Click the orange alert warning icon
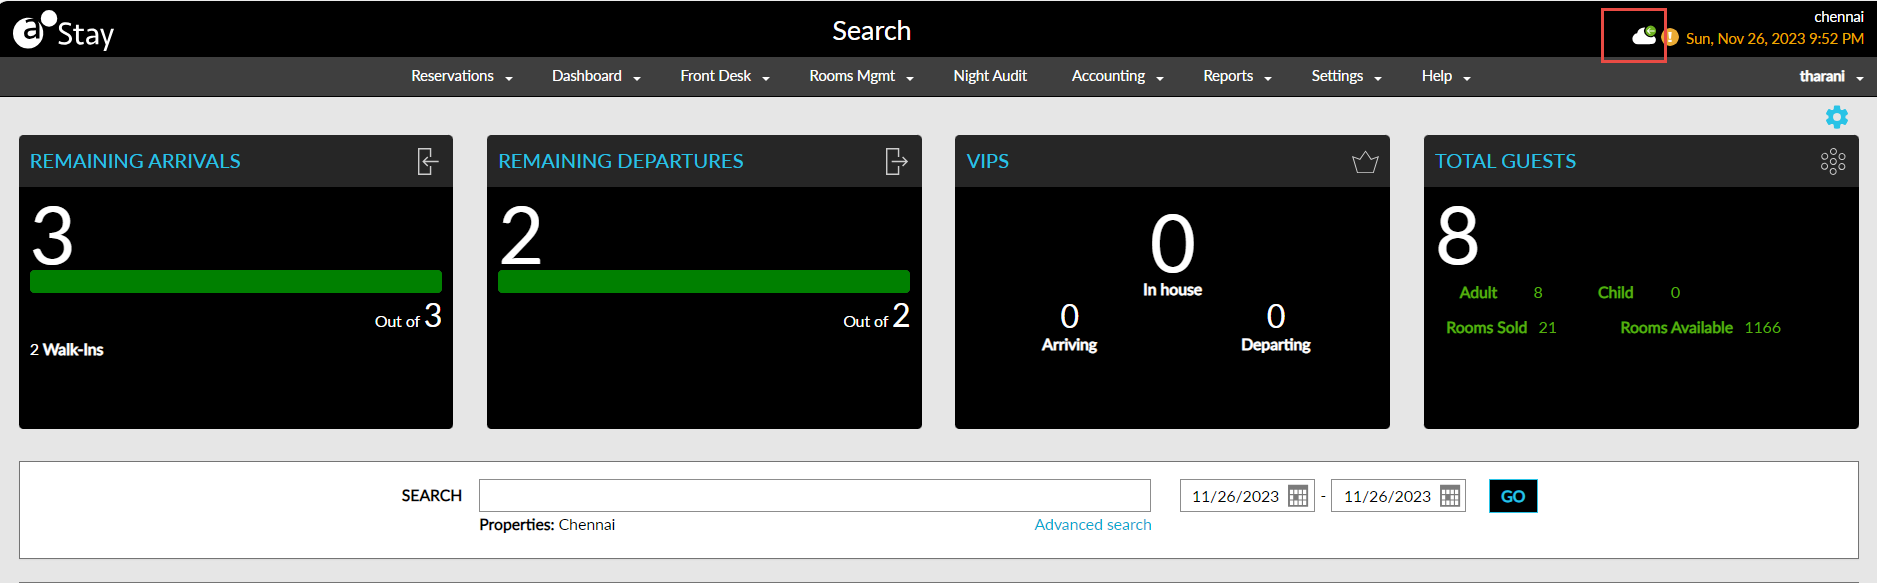1877x583 pixels. pos(1670,38)
